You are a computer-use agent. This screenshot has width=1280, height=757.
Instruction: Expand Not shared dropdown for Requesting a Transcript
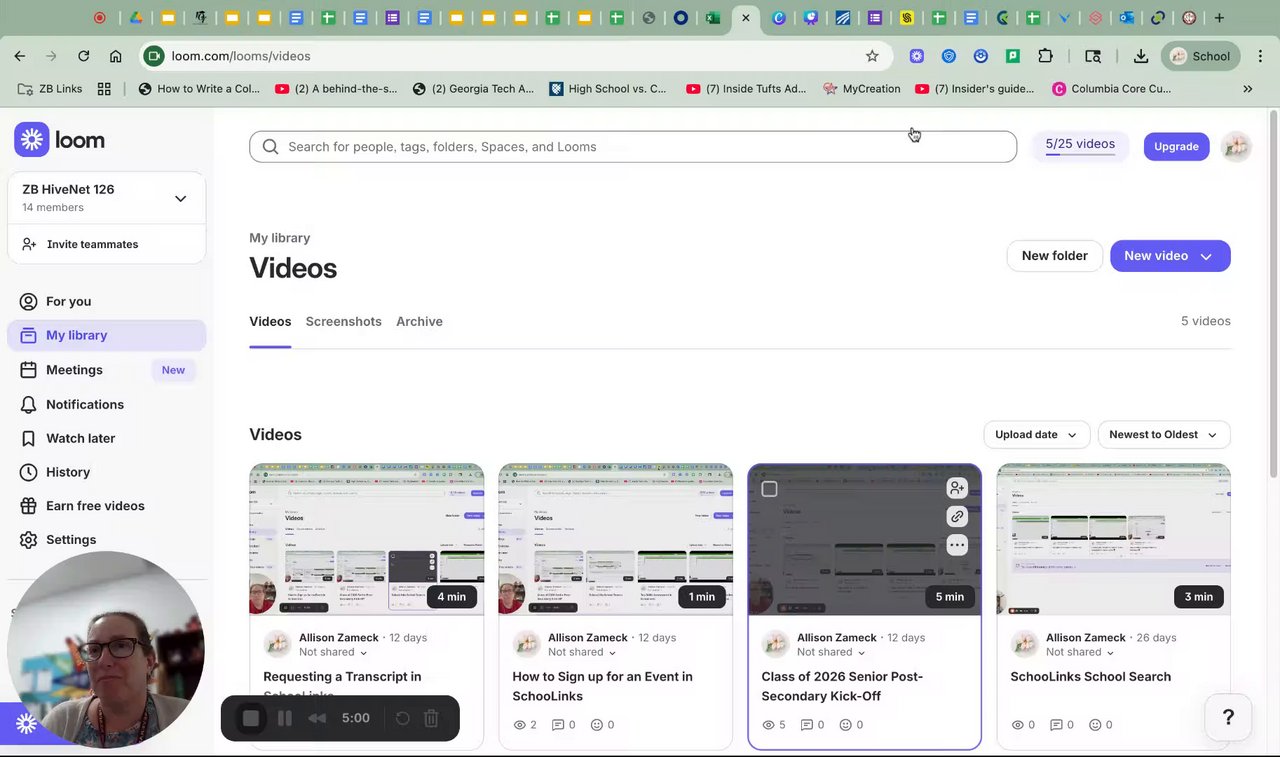(333, 652)
